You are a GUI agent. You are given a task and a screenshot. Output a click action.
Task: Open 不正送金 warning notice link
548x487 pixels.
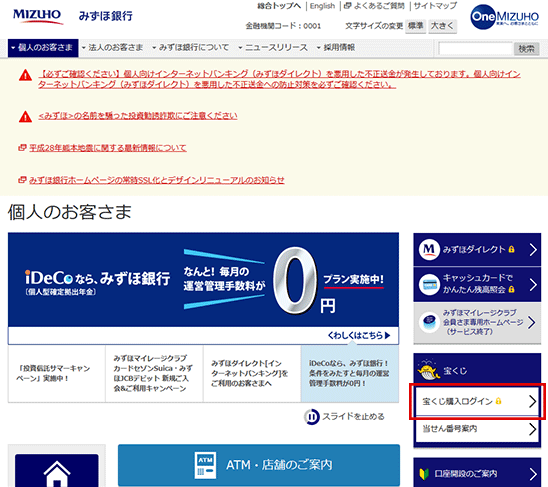click(279, 79)
